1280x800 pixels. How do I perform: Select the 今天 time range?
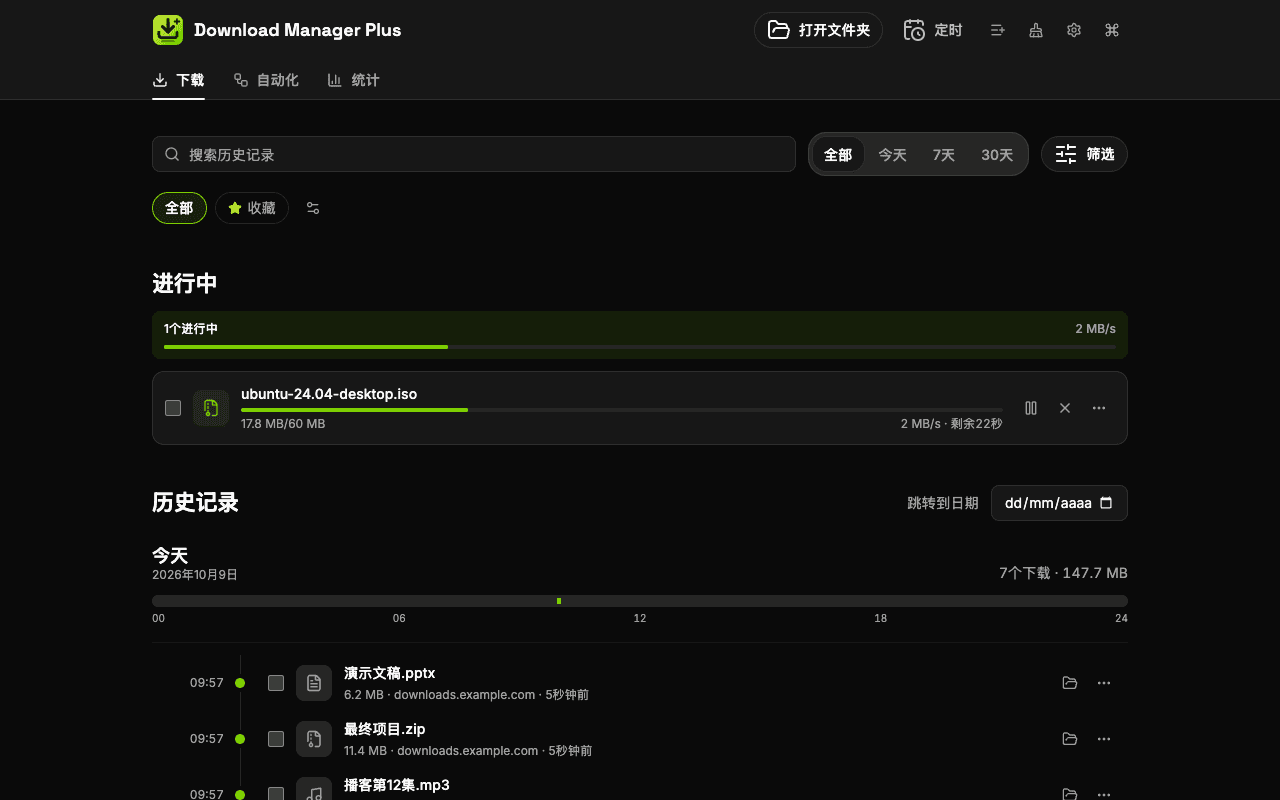tap(892, 154)
